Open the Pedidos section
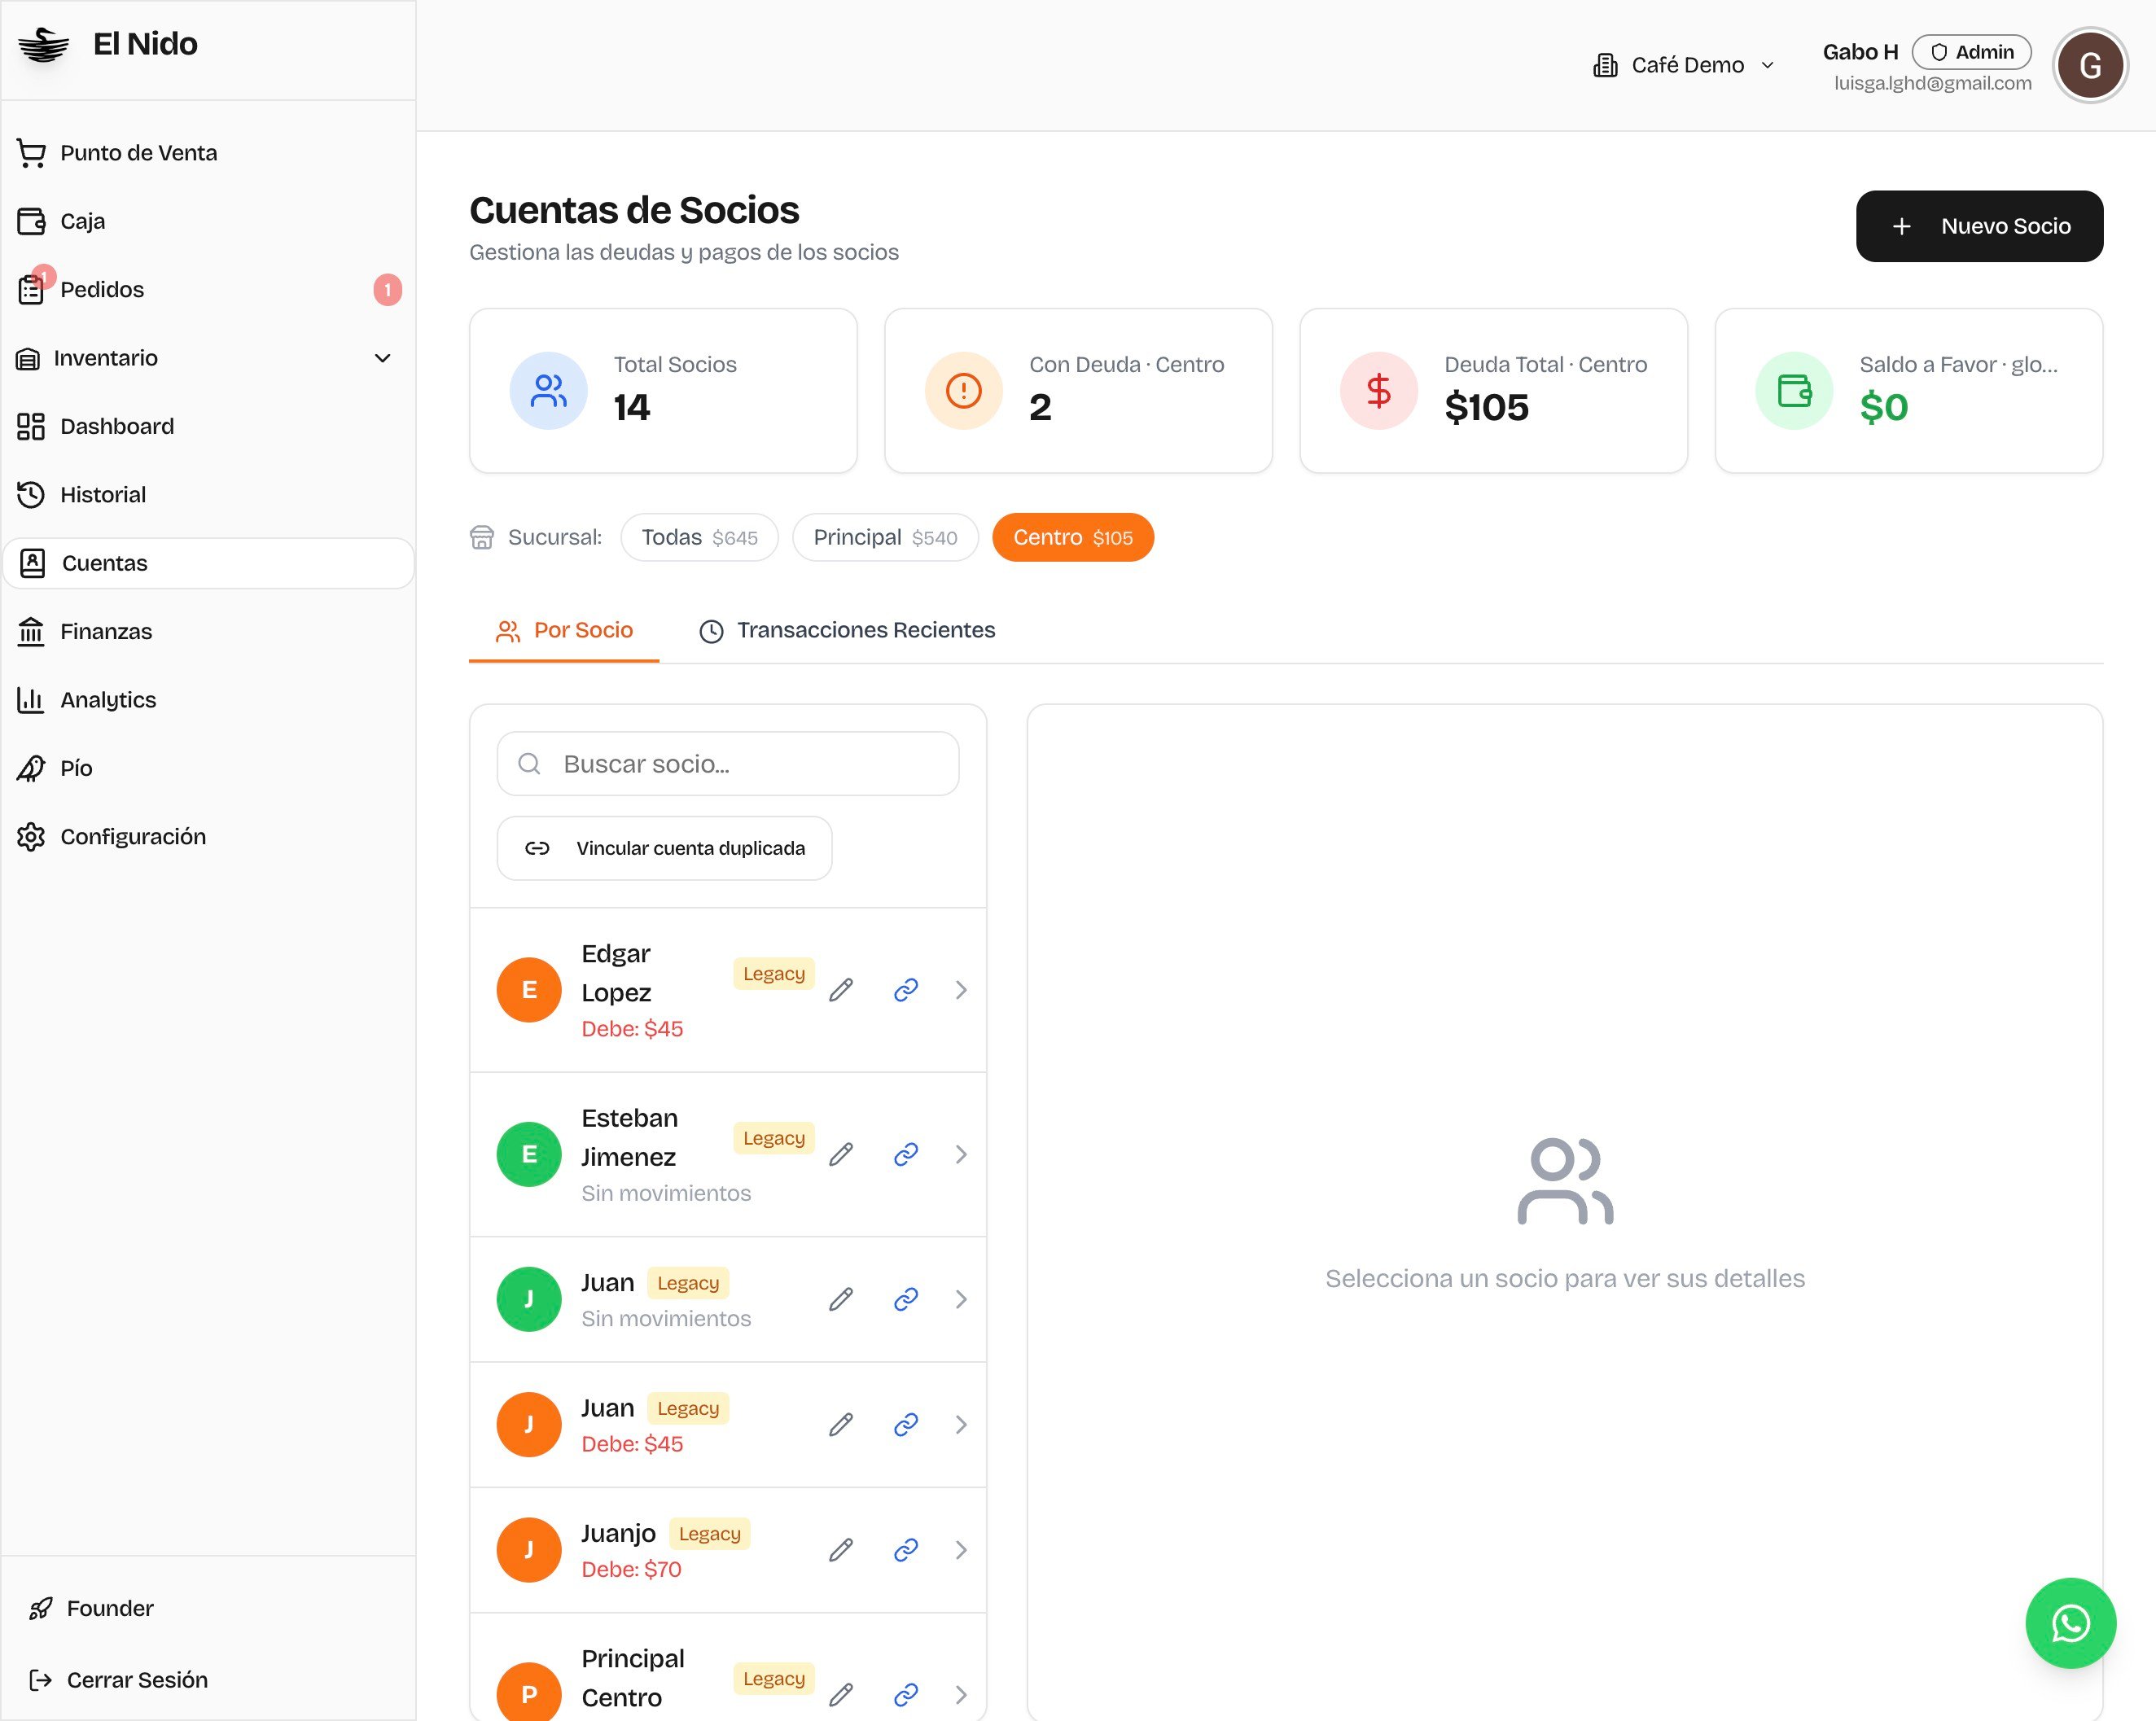2156x1721 pixels. (x=208, y=290)
